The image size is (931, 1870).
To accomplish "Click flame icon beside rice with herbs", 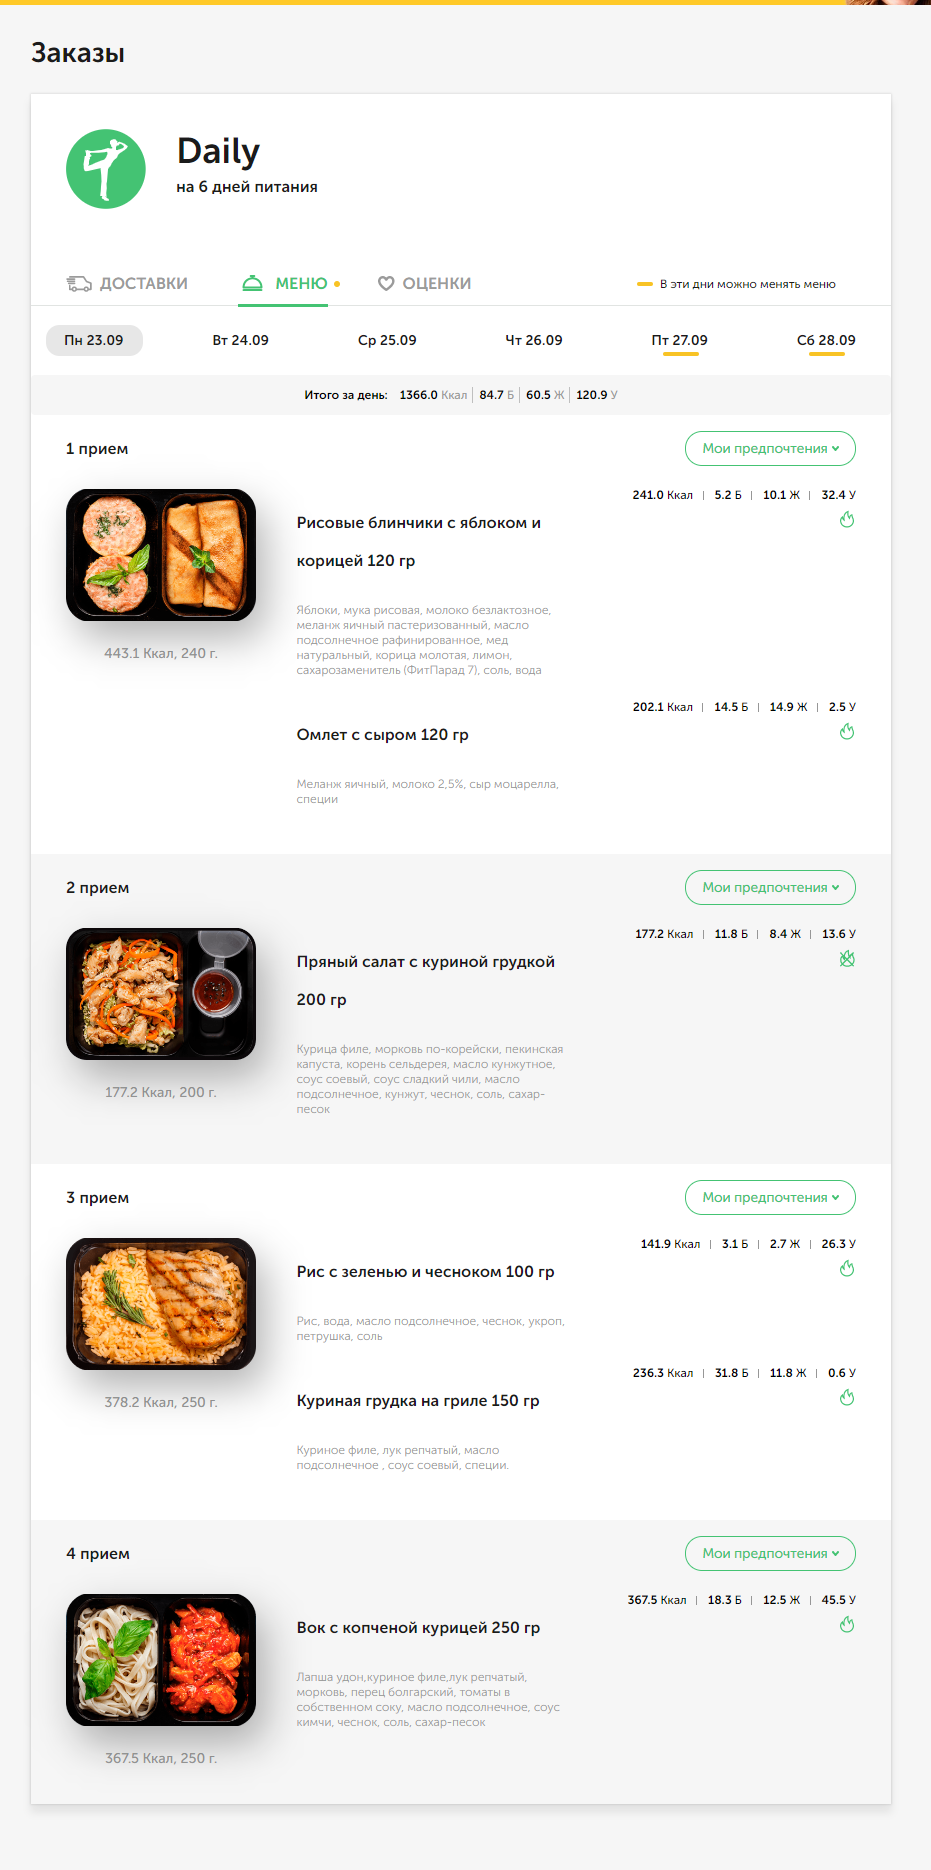I will pos(847,1269).
